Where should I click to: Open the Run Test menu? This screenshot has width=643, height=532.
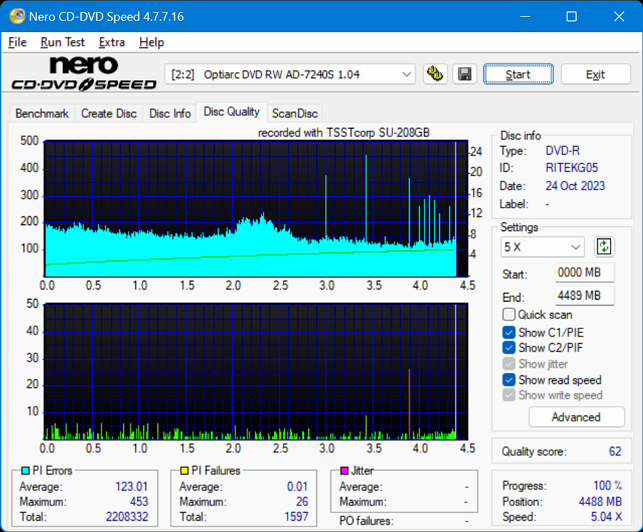pos(62,42)
